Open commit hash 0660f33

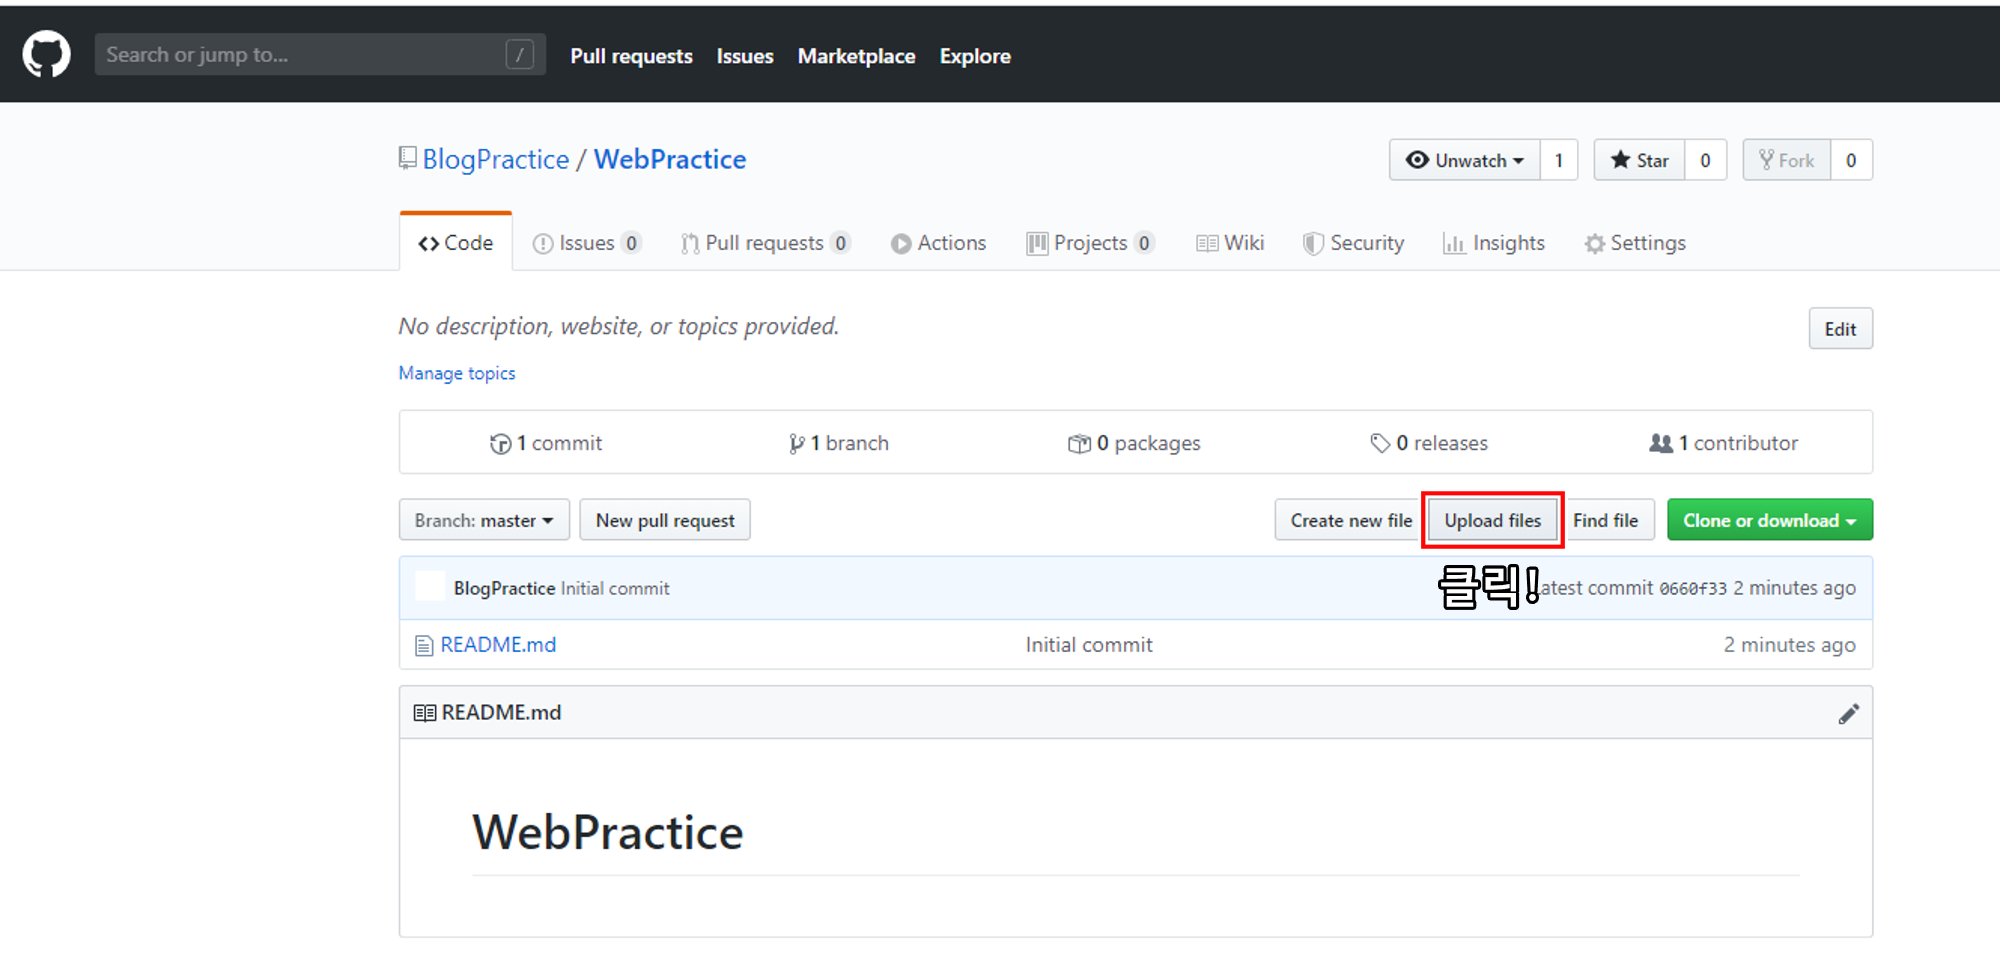tap(1693, 588)
